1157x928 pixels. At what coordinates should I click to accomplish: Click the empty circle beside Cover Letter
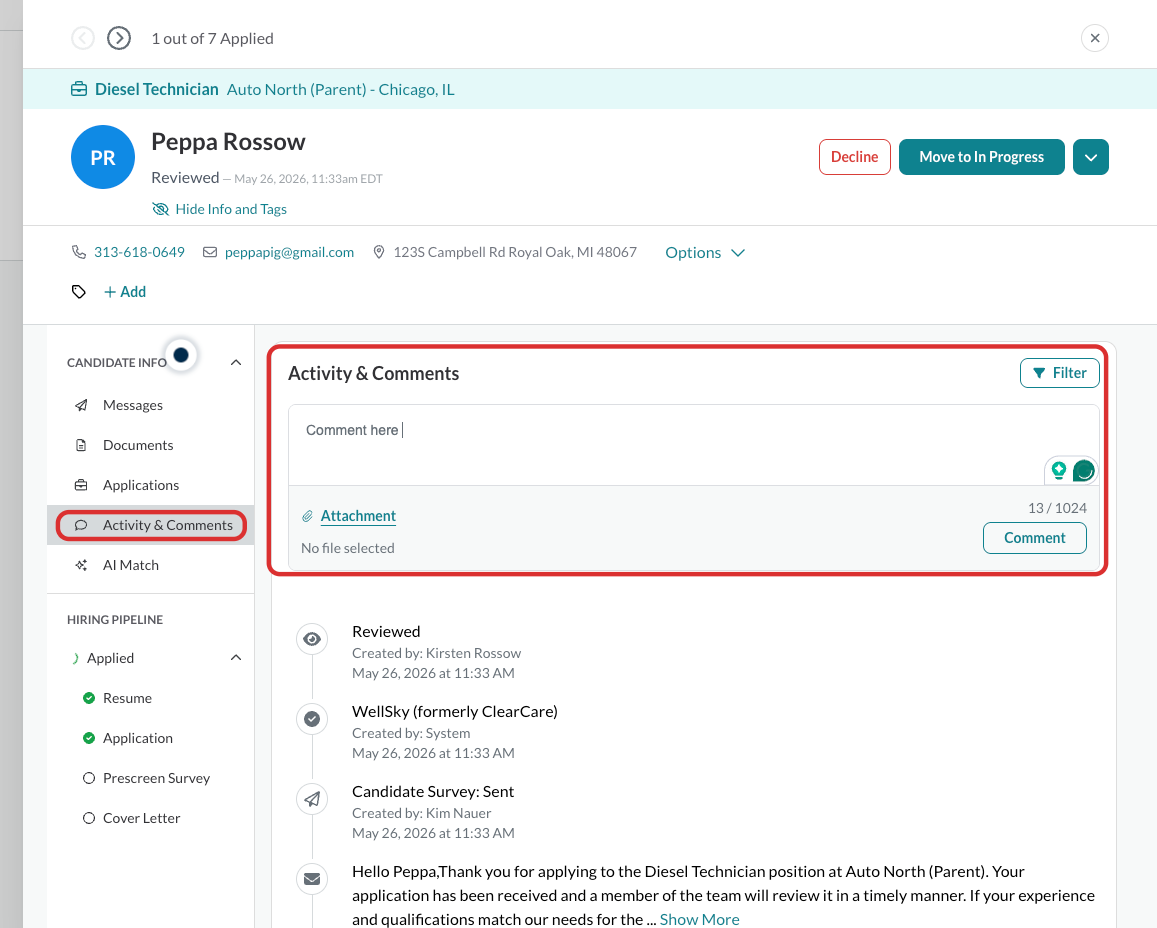point(89,818)
